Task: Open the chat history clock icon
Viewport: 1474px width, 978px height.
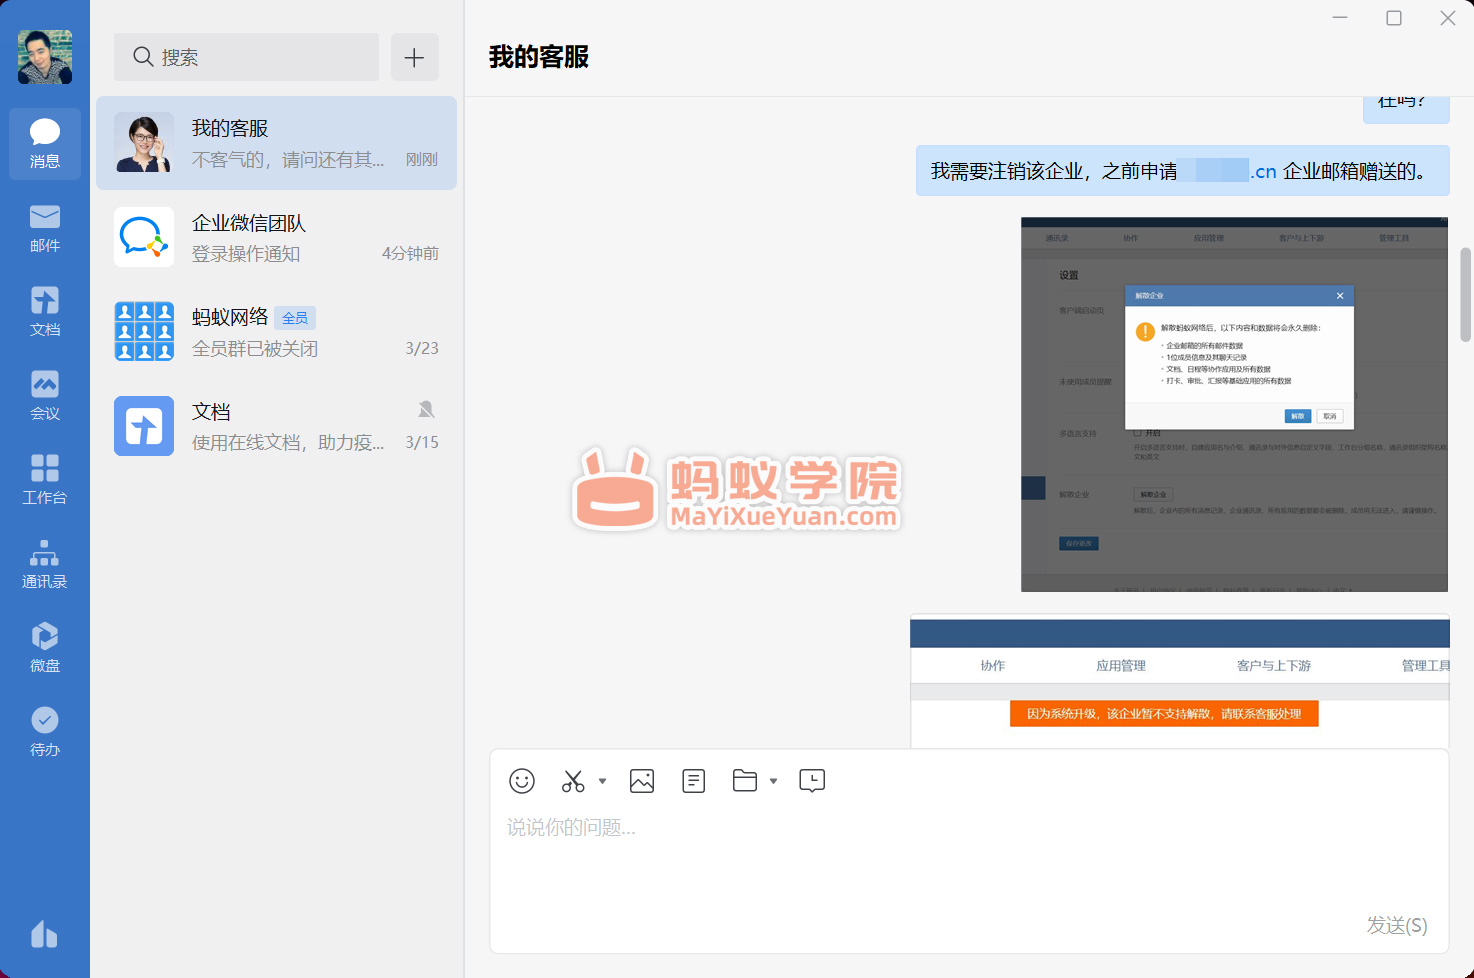Action: click(812, 781)
